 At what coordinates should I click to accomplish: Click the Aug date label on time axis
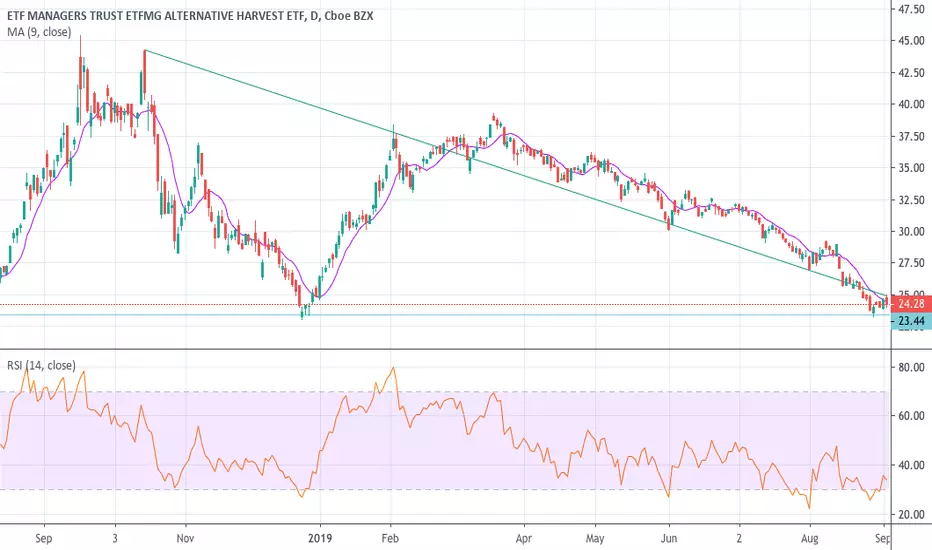(x=810, y=538)
